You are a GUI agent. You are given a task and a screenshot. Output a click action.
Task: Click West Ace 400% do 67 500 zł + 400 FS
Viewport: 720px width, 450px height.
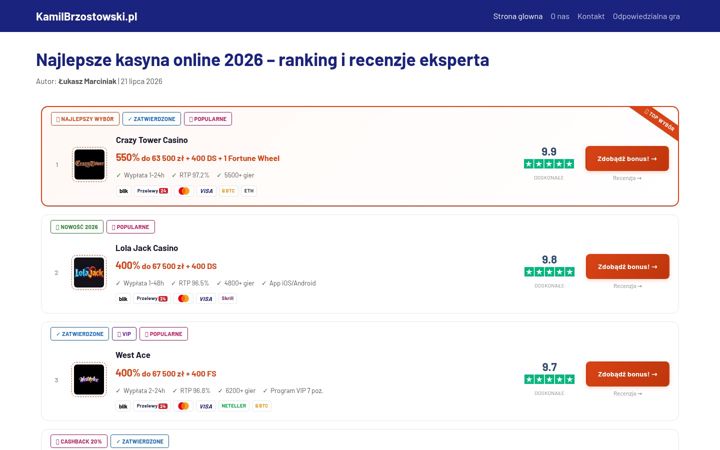coord(165,373)
